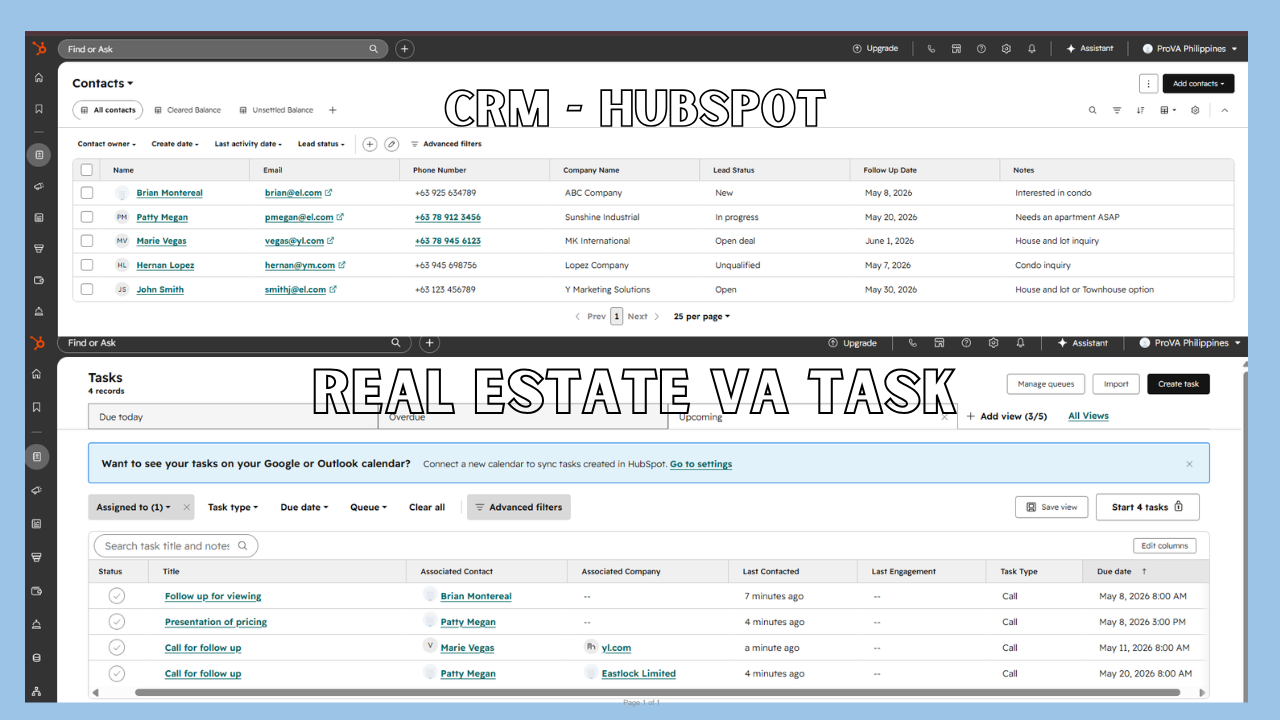Click the plus create button beside Contacts window search

point(404,48)
